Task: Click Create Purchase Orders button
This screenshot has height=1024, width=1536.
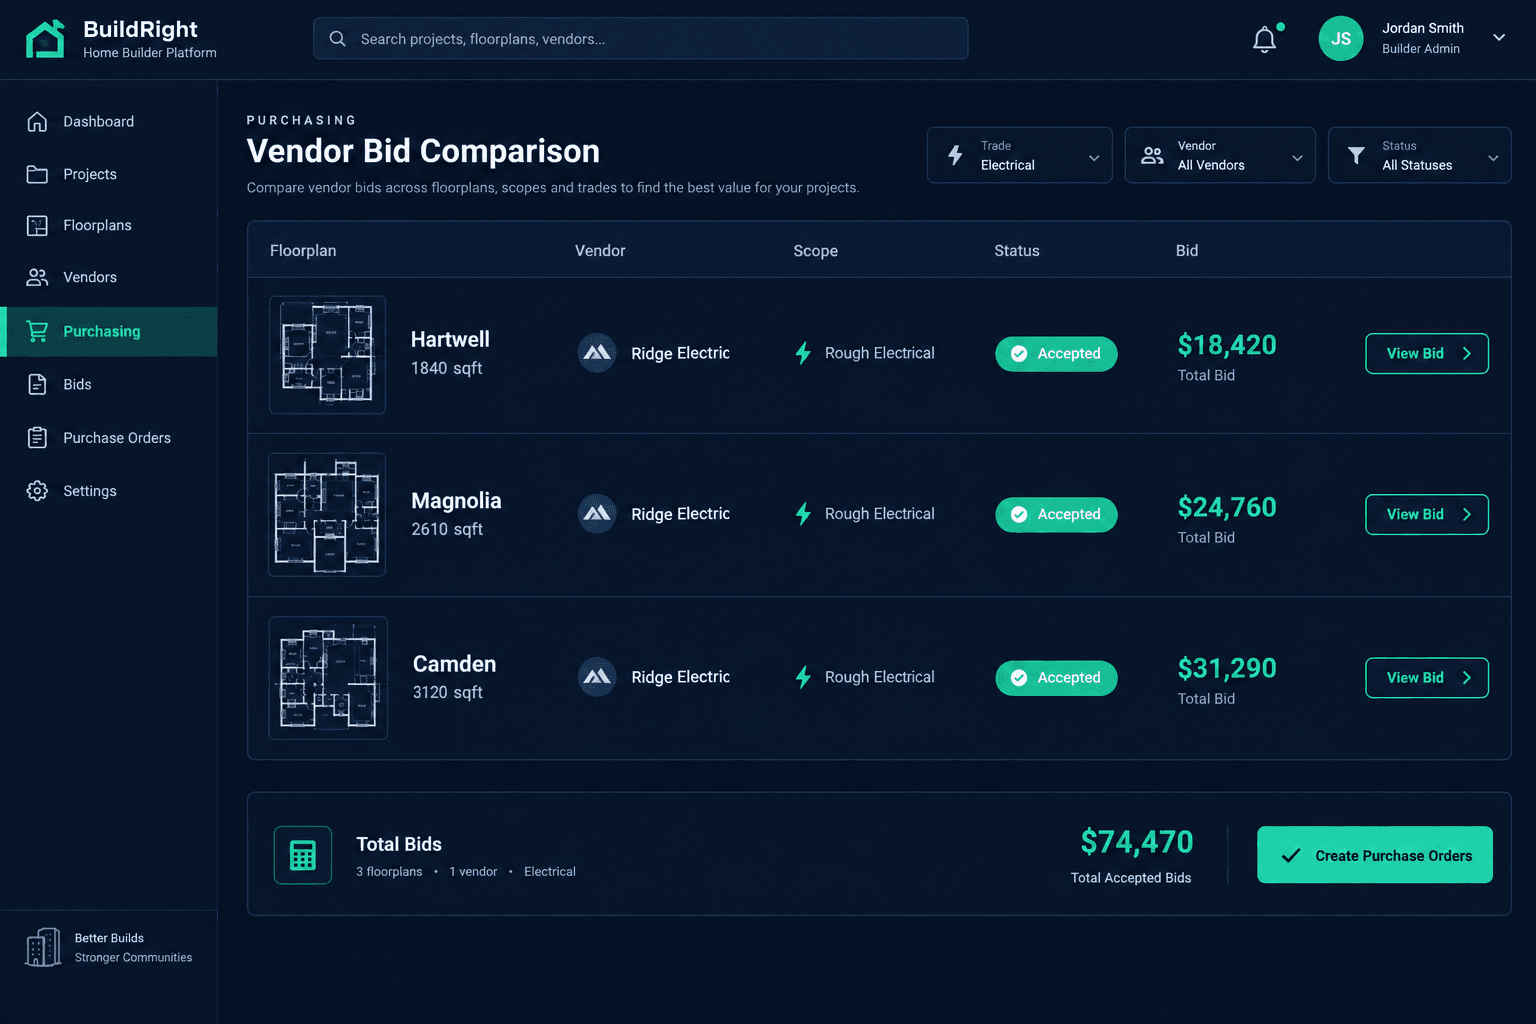Action: coord(1375,855)
